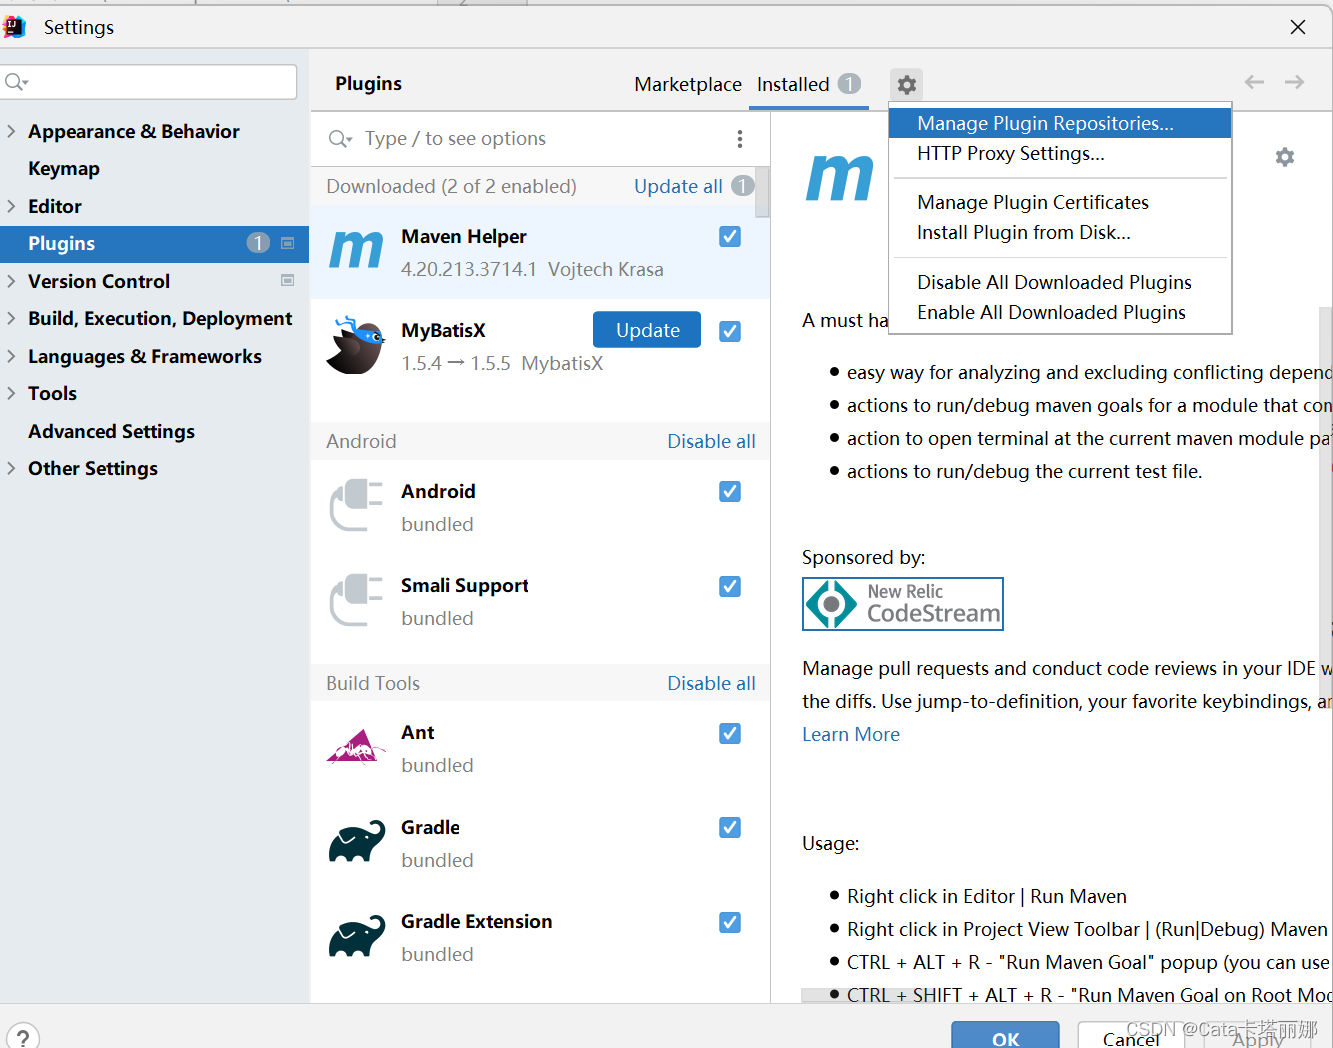
Task: Click the MyBatisX bird plugin icon
Action: [x=356, y=345]
